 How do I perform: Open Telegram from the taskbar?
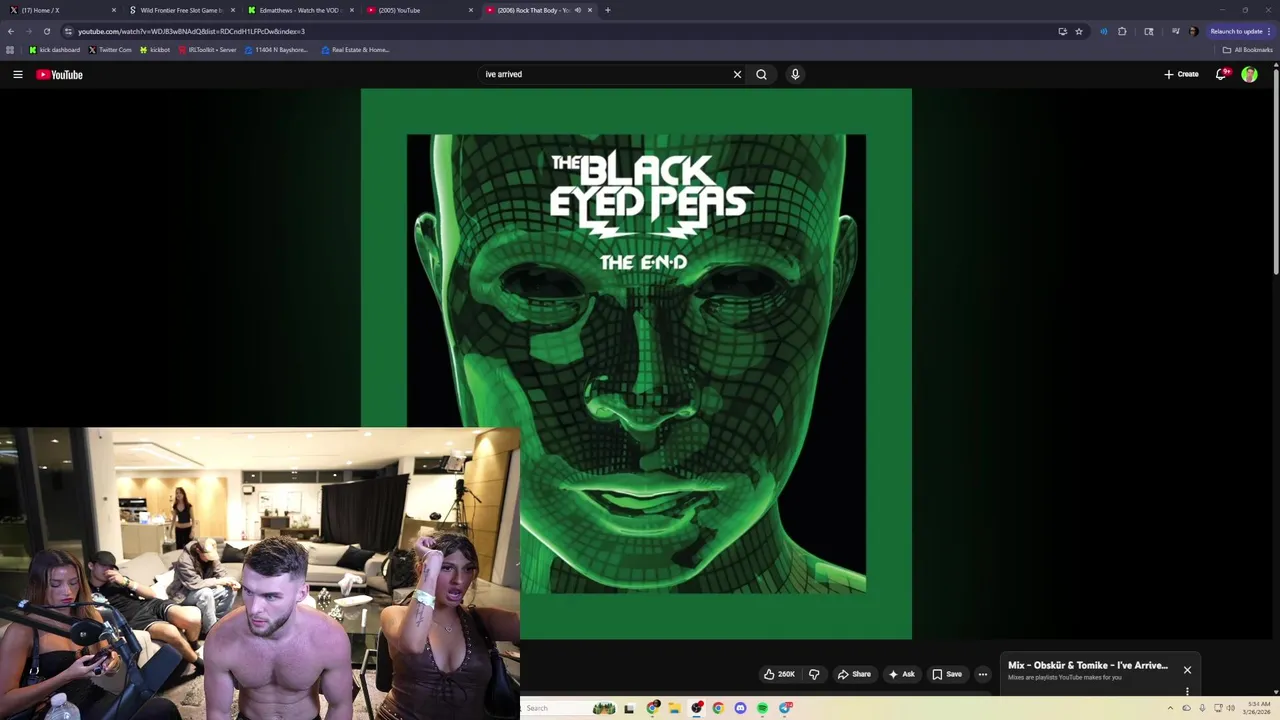tap(785, 708)
